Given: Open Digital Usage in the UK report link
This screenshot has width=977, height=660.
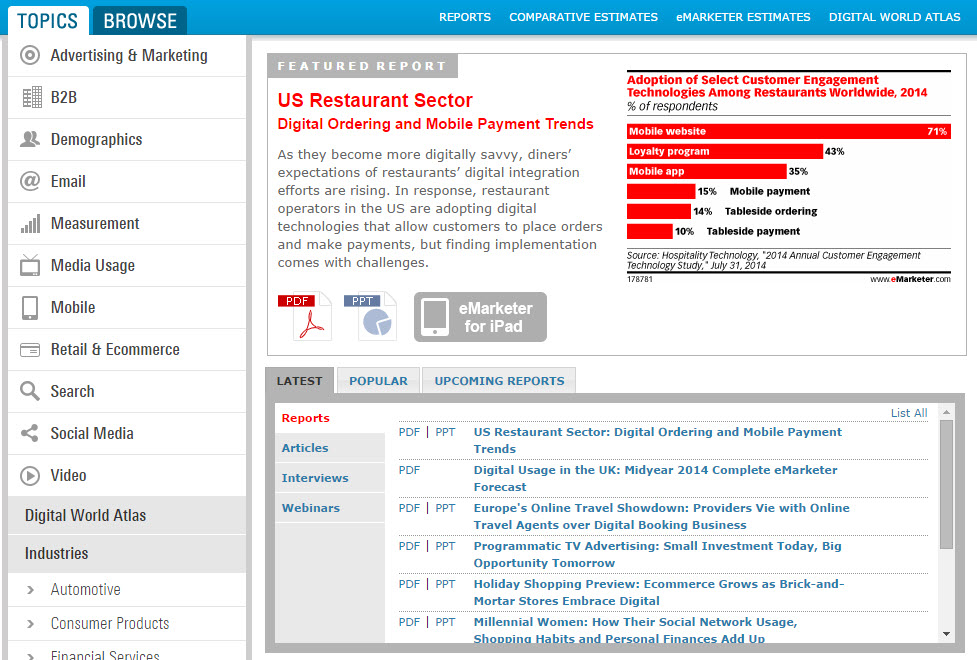Looking at the screenshot, I should point(655,478).
